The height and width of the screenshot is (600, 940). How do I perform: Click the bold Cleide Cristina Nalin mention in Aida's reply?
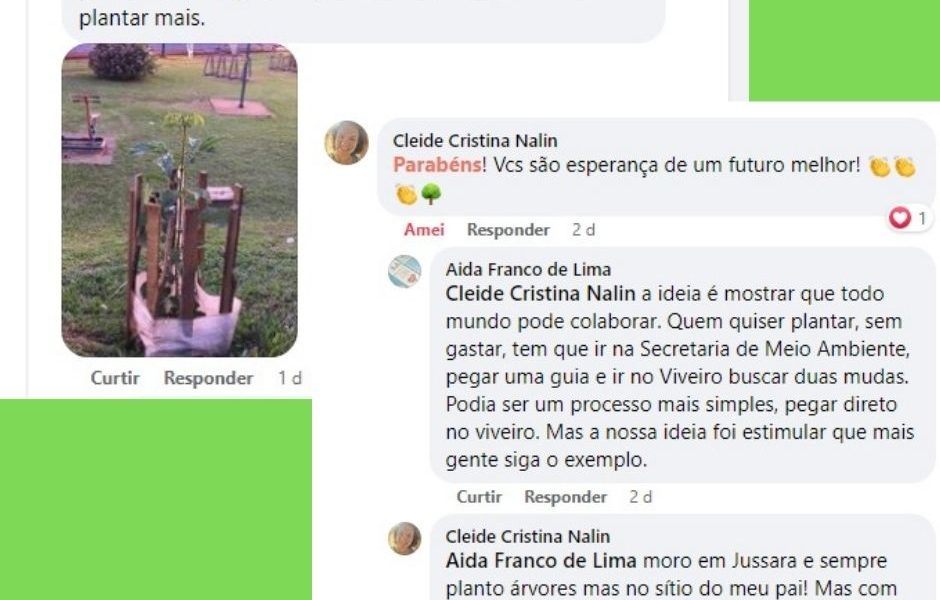(540, 294)
